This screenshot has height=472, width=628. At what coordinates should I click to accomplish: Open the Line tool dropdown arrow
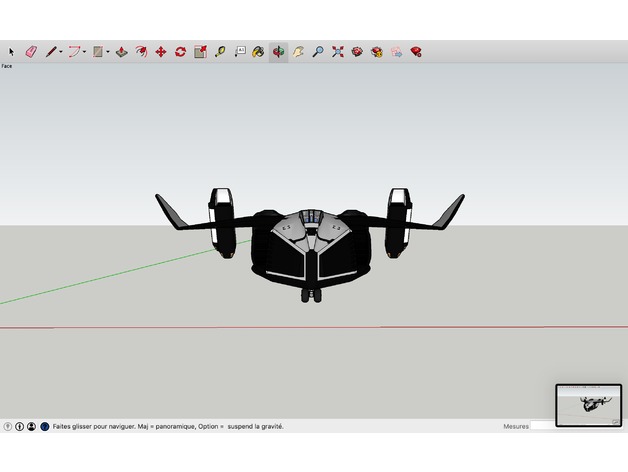pyautogui.click(x=61, y=52)
